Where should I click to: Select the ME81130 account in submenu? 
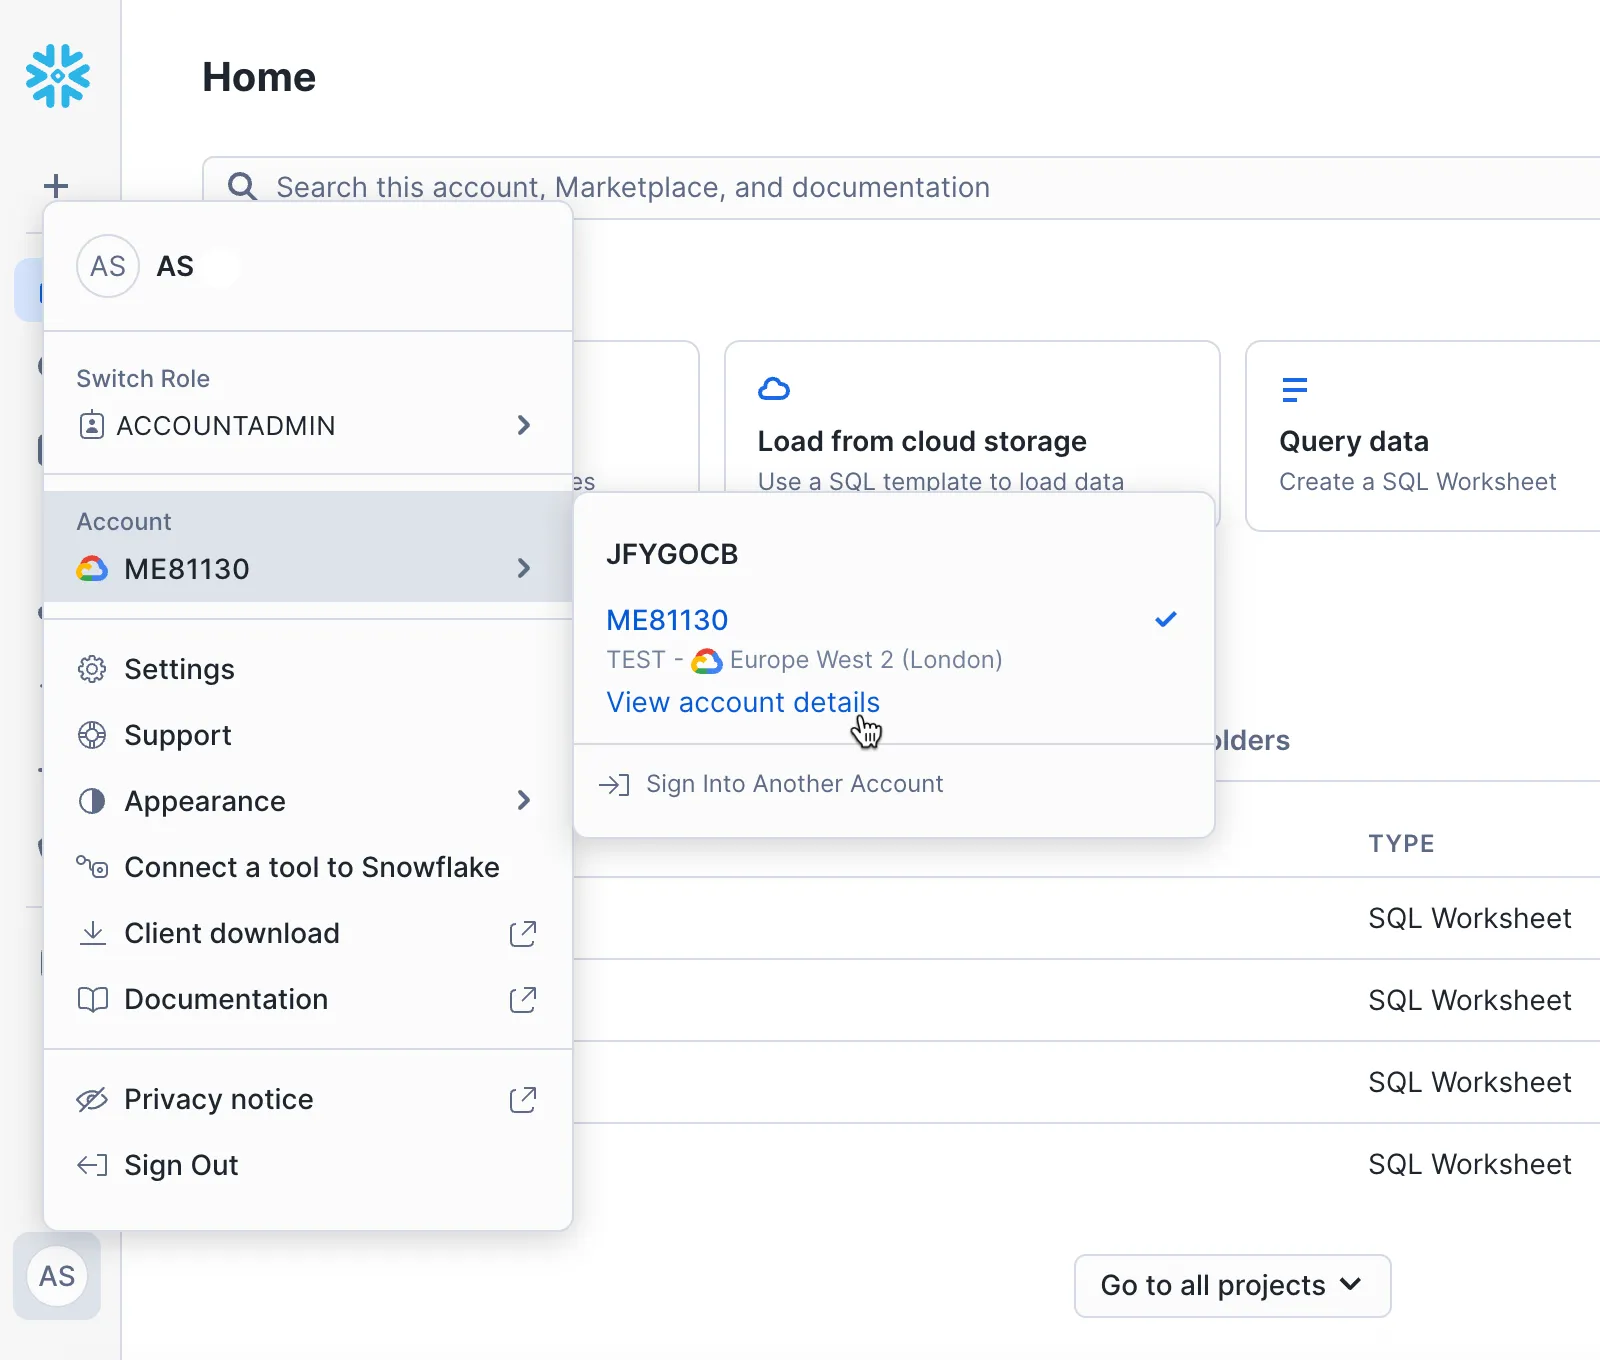pos(667,620)
